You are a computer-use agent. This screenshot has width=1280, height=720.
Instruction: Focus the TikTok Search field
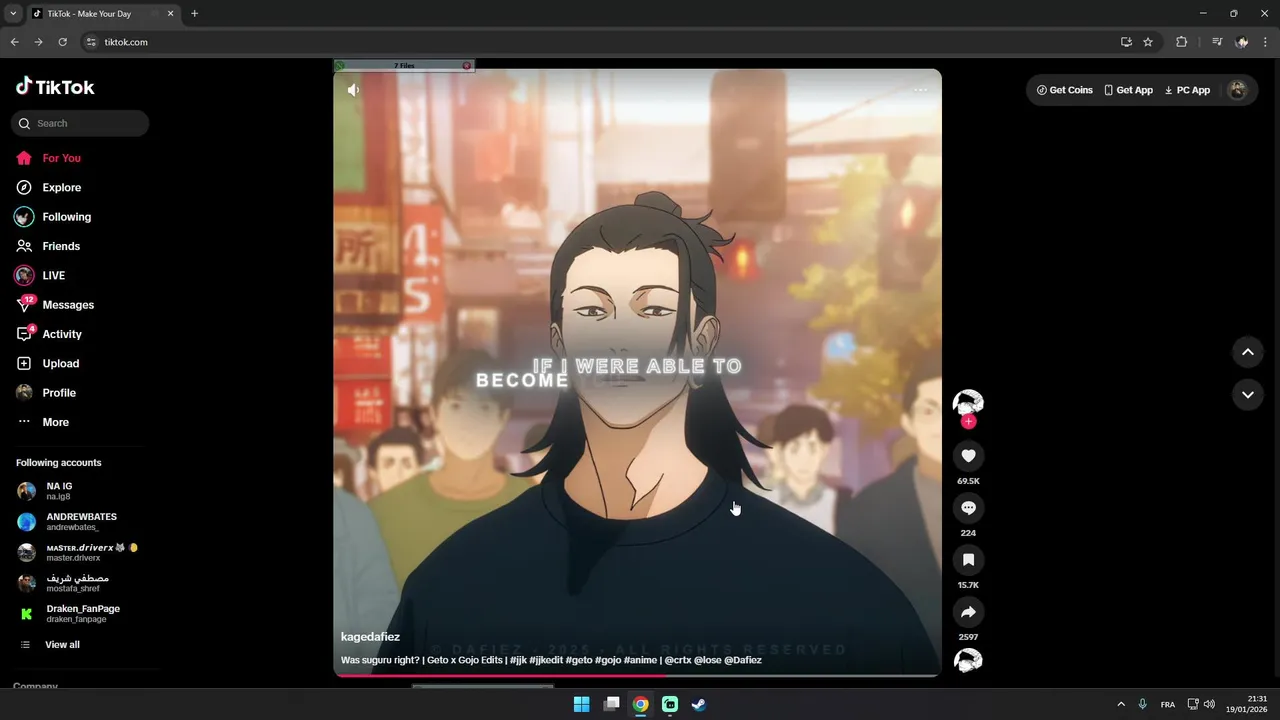(x=80, y=123)
